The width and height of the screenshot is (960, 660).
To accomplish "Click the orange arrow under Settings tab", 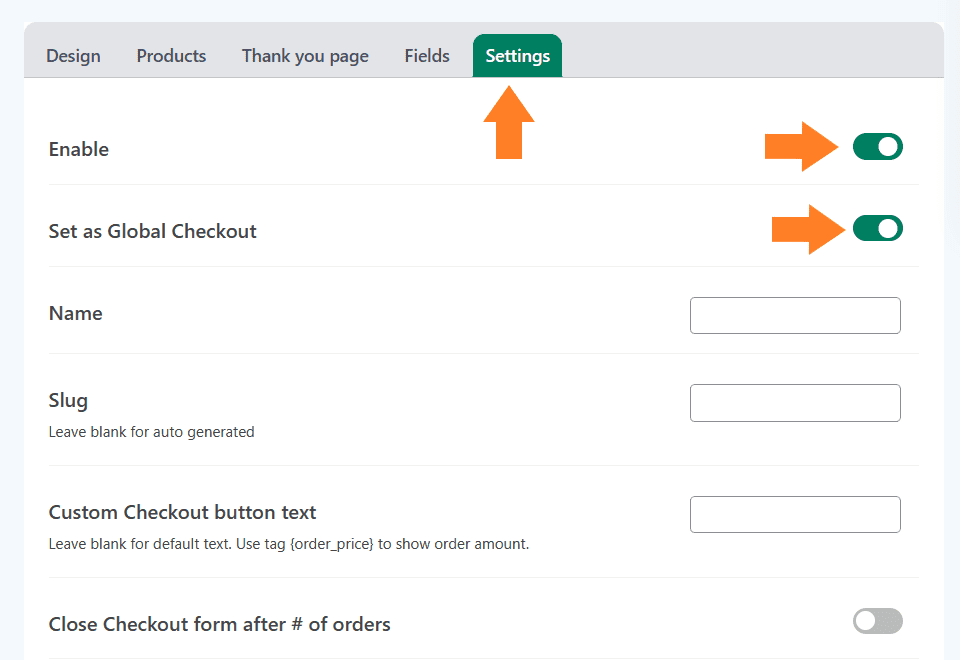I will [x=509, y=122].
